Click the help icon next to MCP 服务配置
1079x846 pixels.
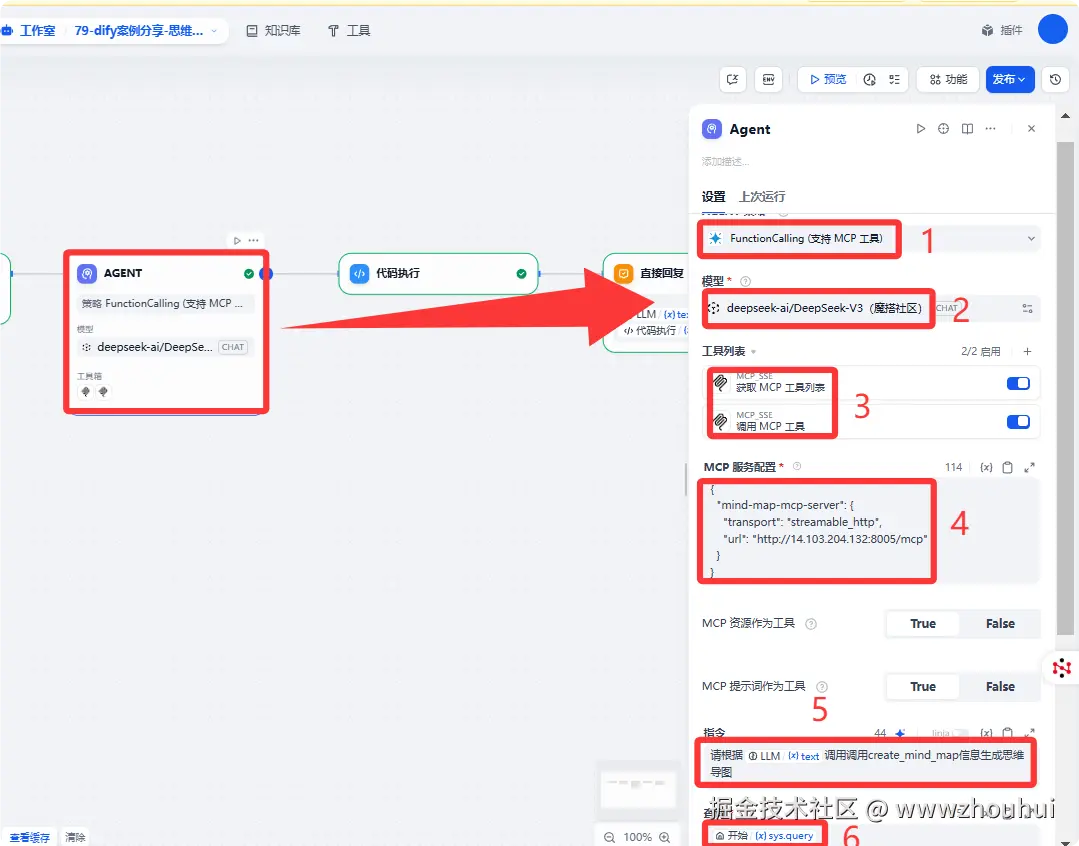pyautogui.click(x=797, y=466)
